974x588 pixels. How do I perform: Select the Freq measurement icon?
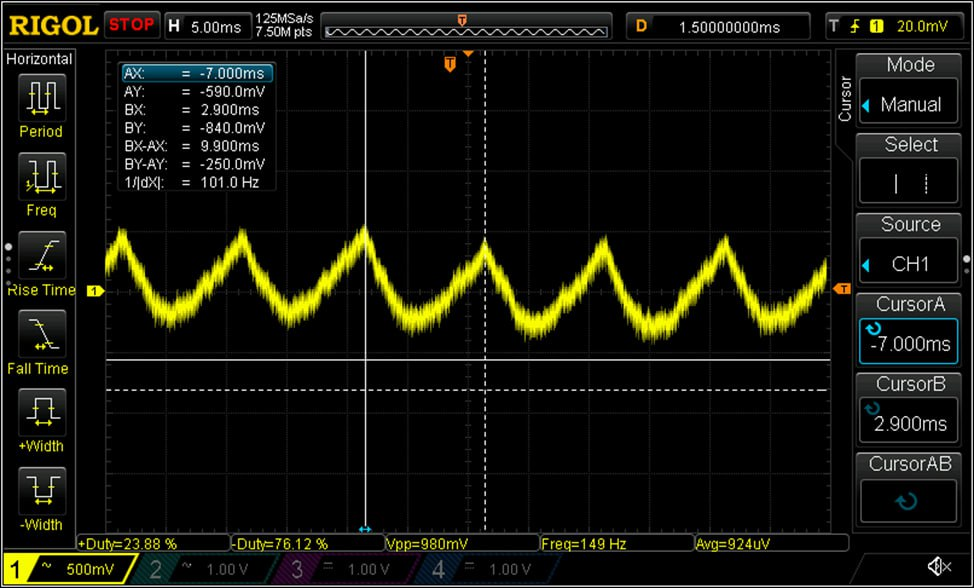(40, 176)
